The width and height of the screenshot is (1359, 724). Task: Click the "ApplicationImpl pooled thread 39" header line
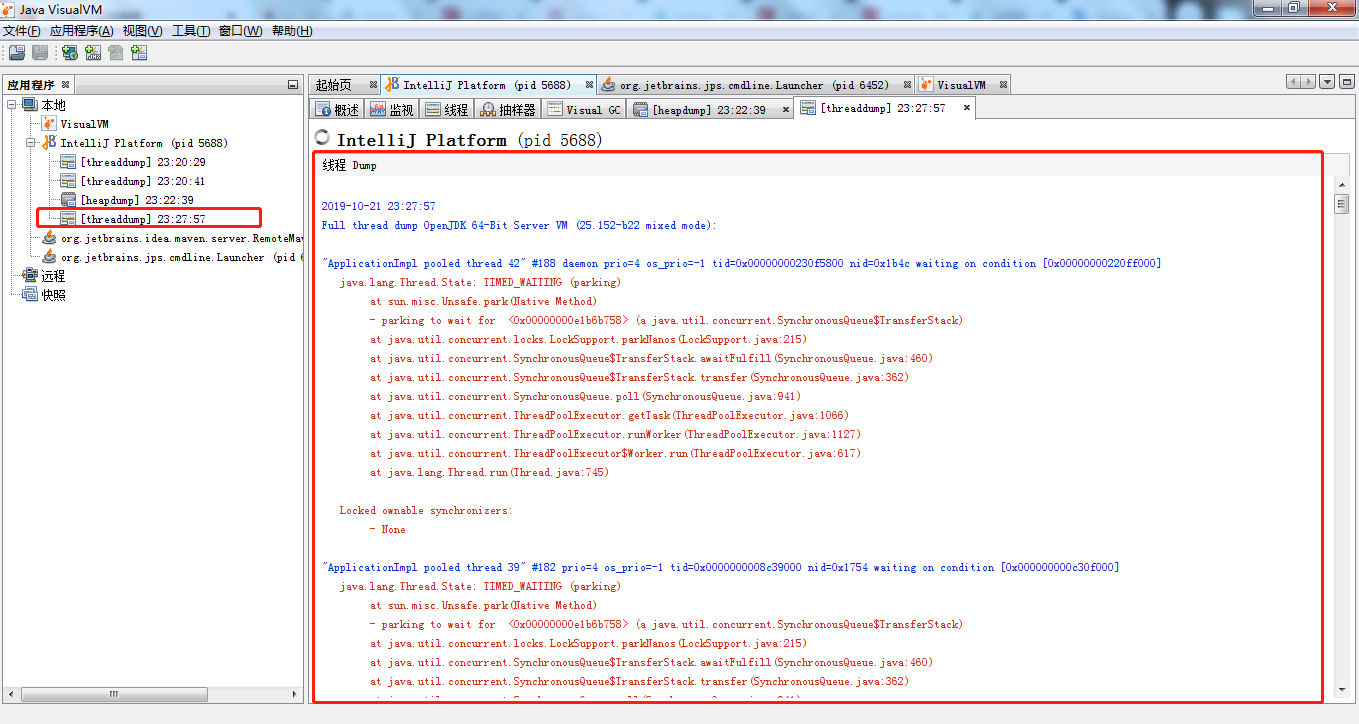point(720,567)
